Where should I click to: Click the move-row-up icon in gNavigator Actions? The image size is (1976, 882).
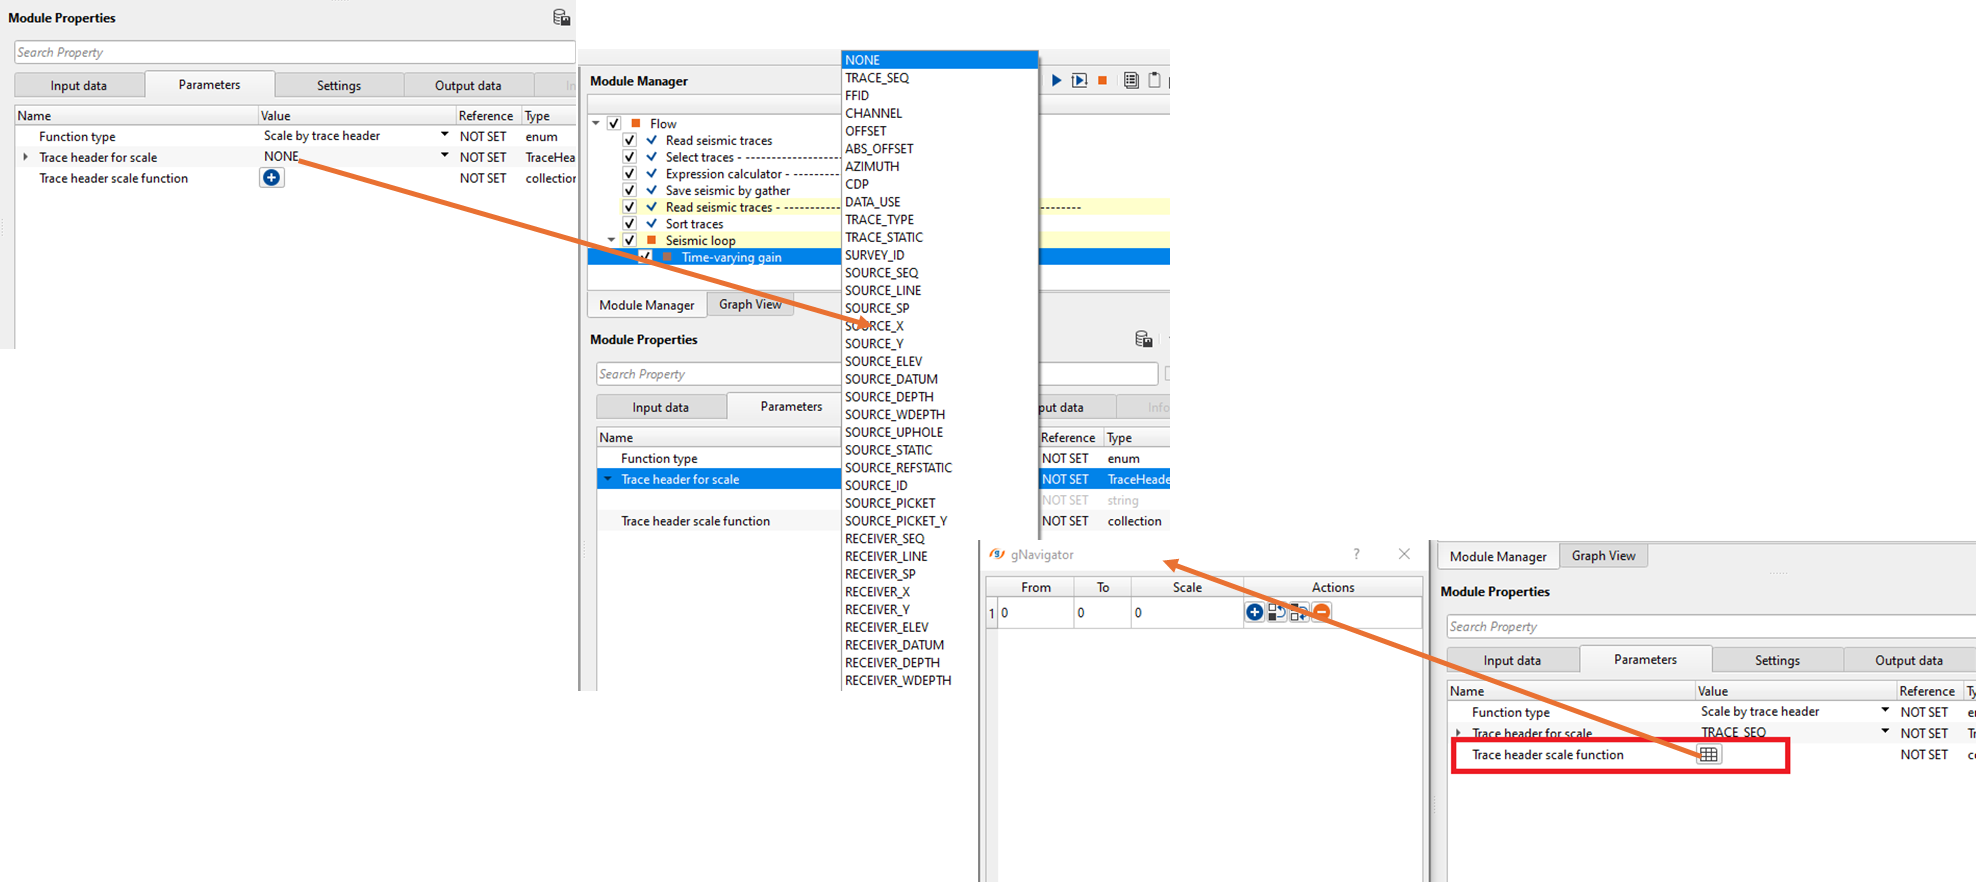(1277, 612)
